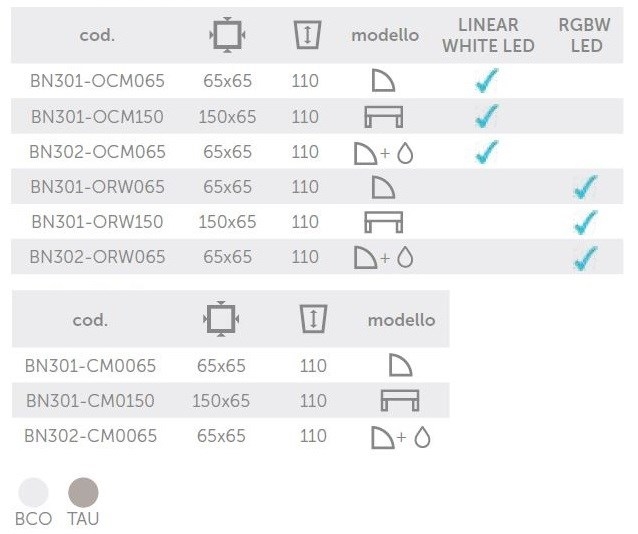
Task: Click the dimensions square icon in bottom table header
Action: click(x=221, y=319)
